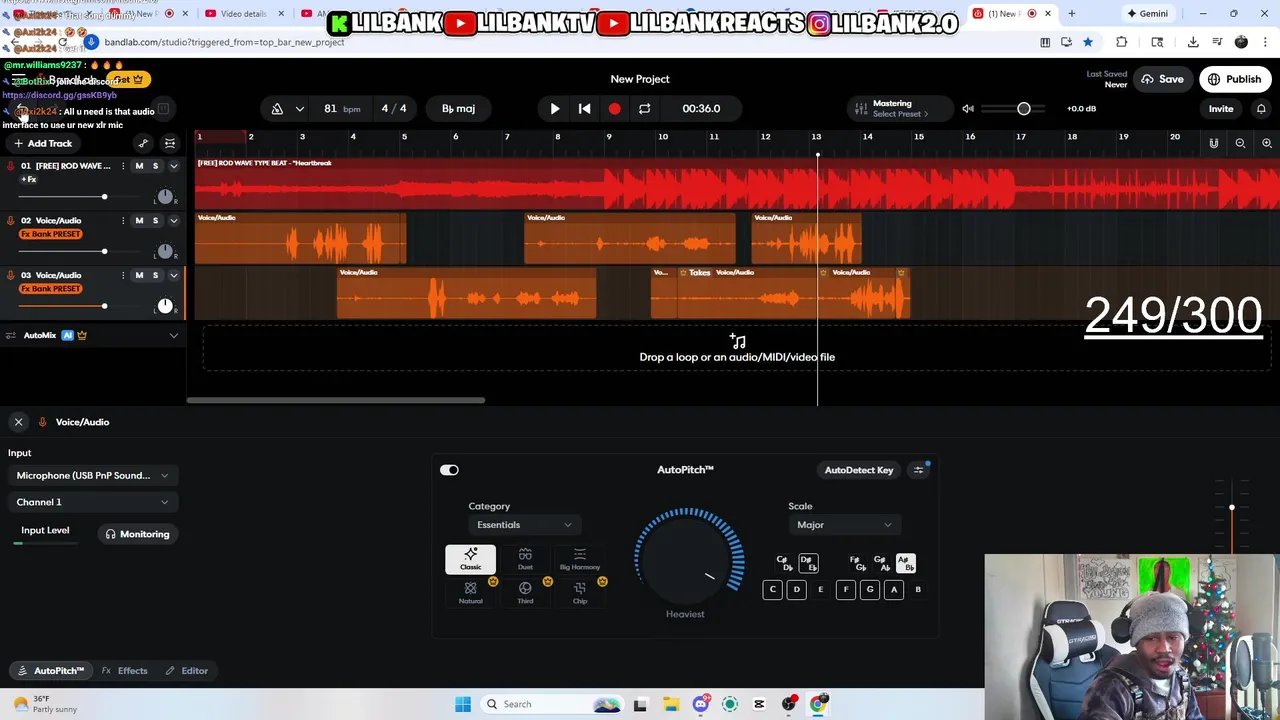Mute track 02 Voice/Audio
This screenshot has height=720, width=1280.
pos(139,220)
